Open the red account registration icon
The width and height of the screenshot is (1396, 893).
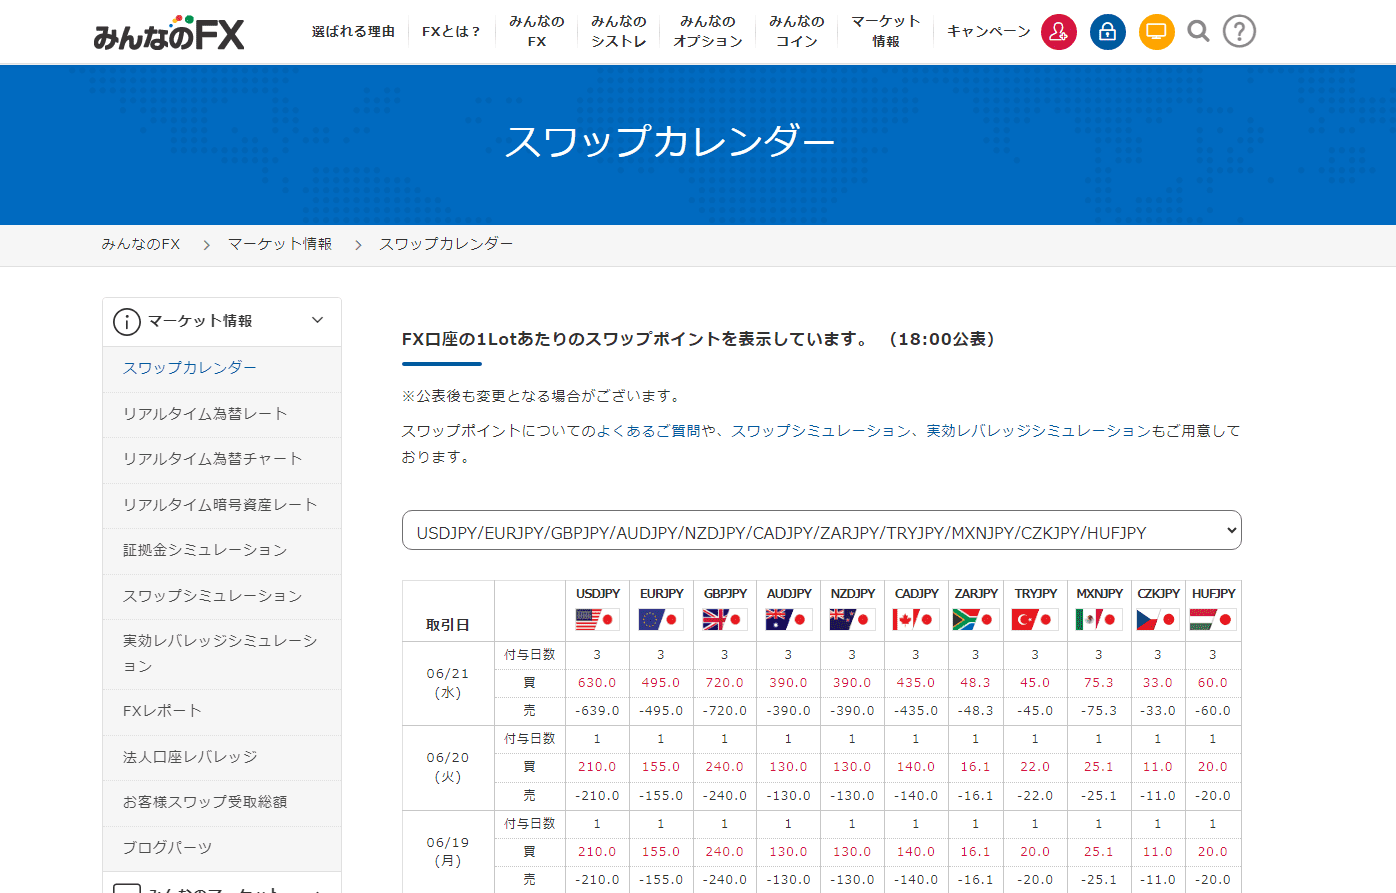pos(1059,32)
